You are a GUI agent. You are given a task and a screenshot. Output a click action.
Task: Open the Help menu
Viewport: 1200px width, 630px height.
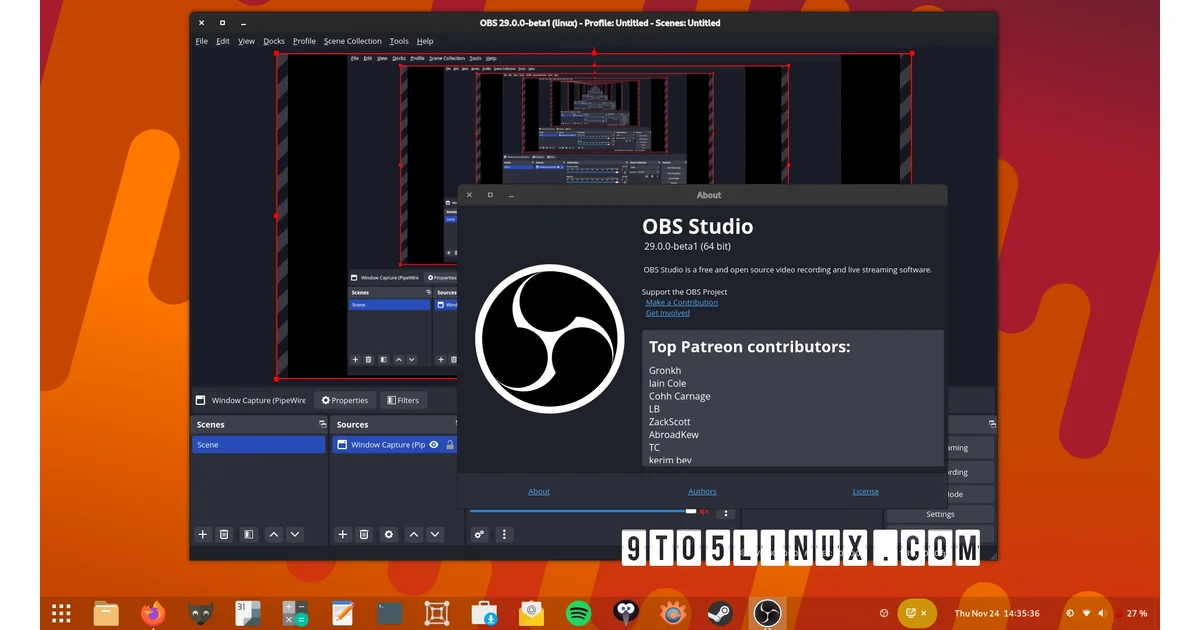pyautogui.click(x=425, y=41)
